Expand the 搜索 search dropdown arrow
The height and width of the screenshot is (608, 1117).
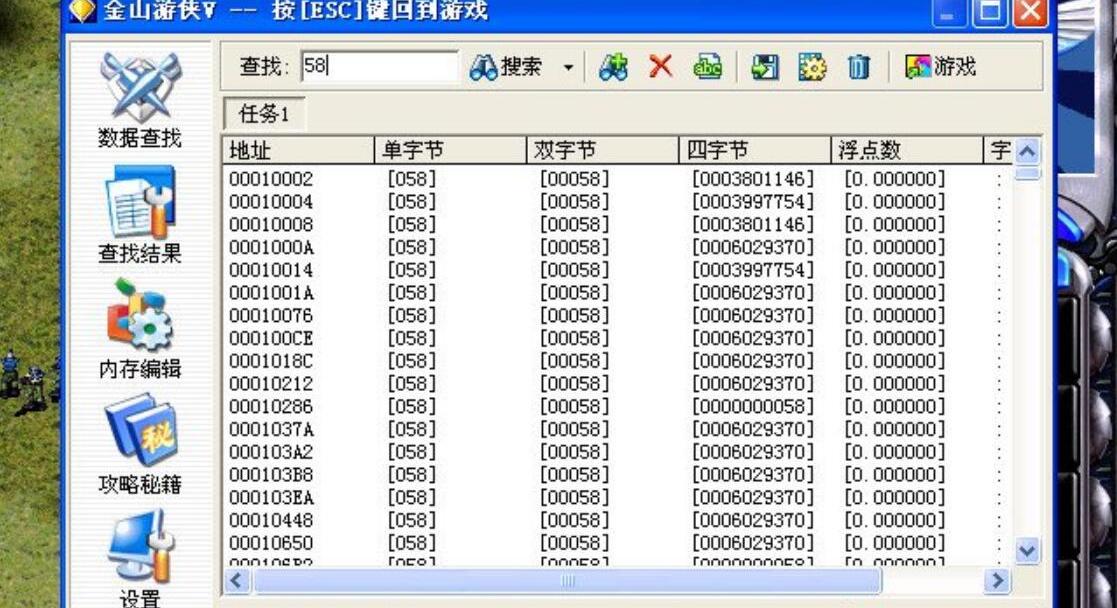click(570, 65)
